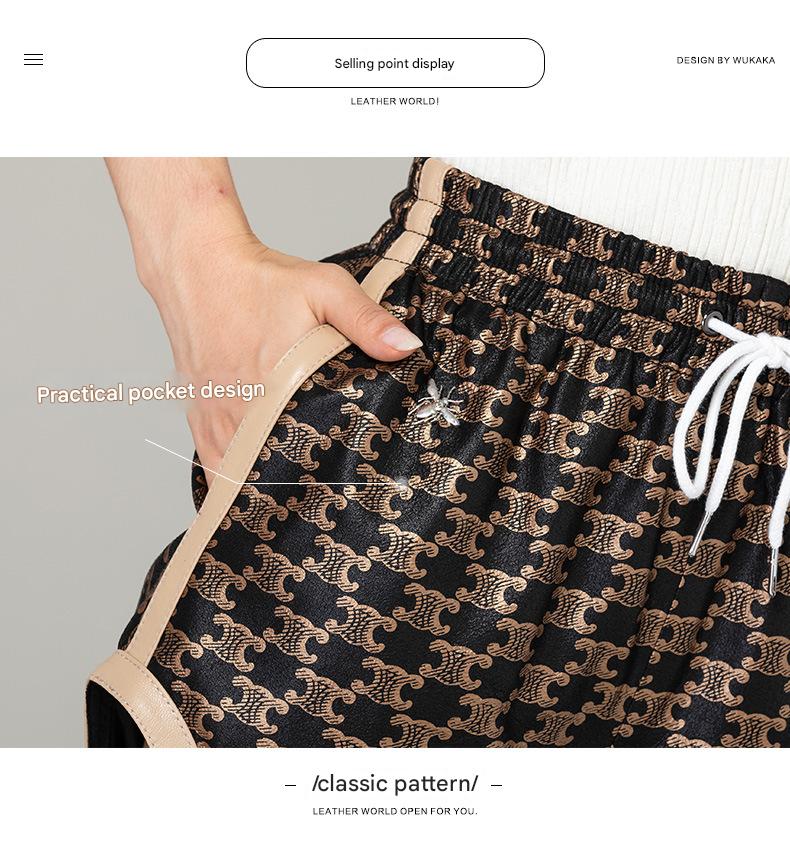
Task: Click the glowing pointer dot on pocket
Action: tap(403, 483)
